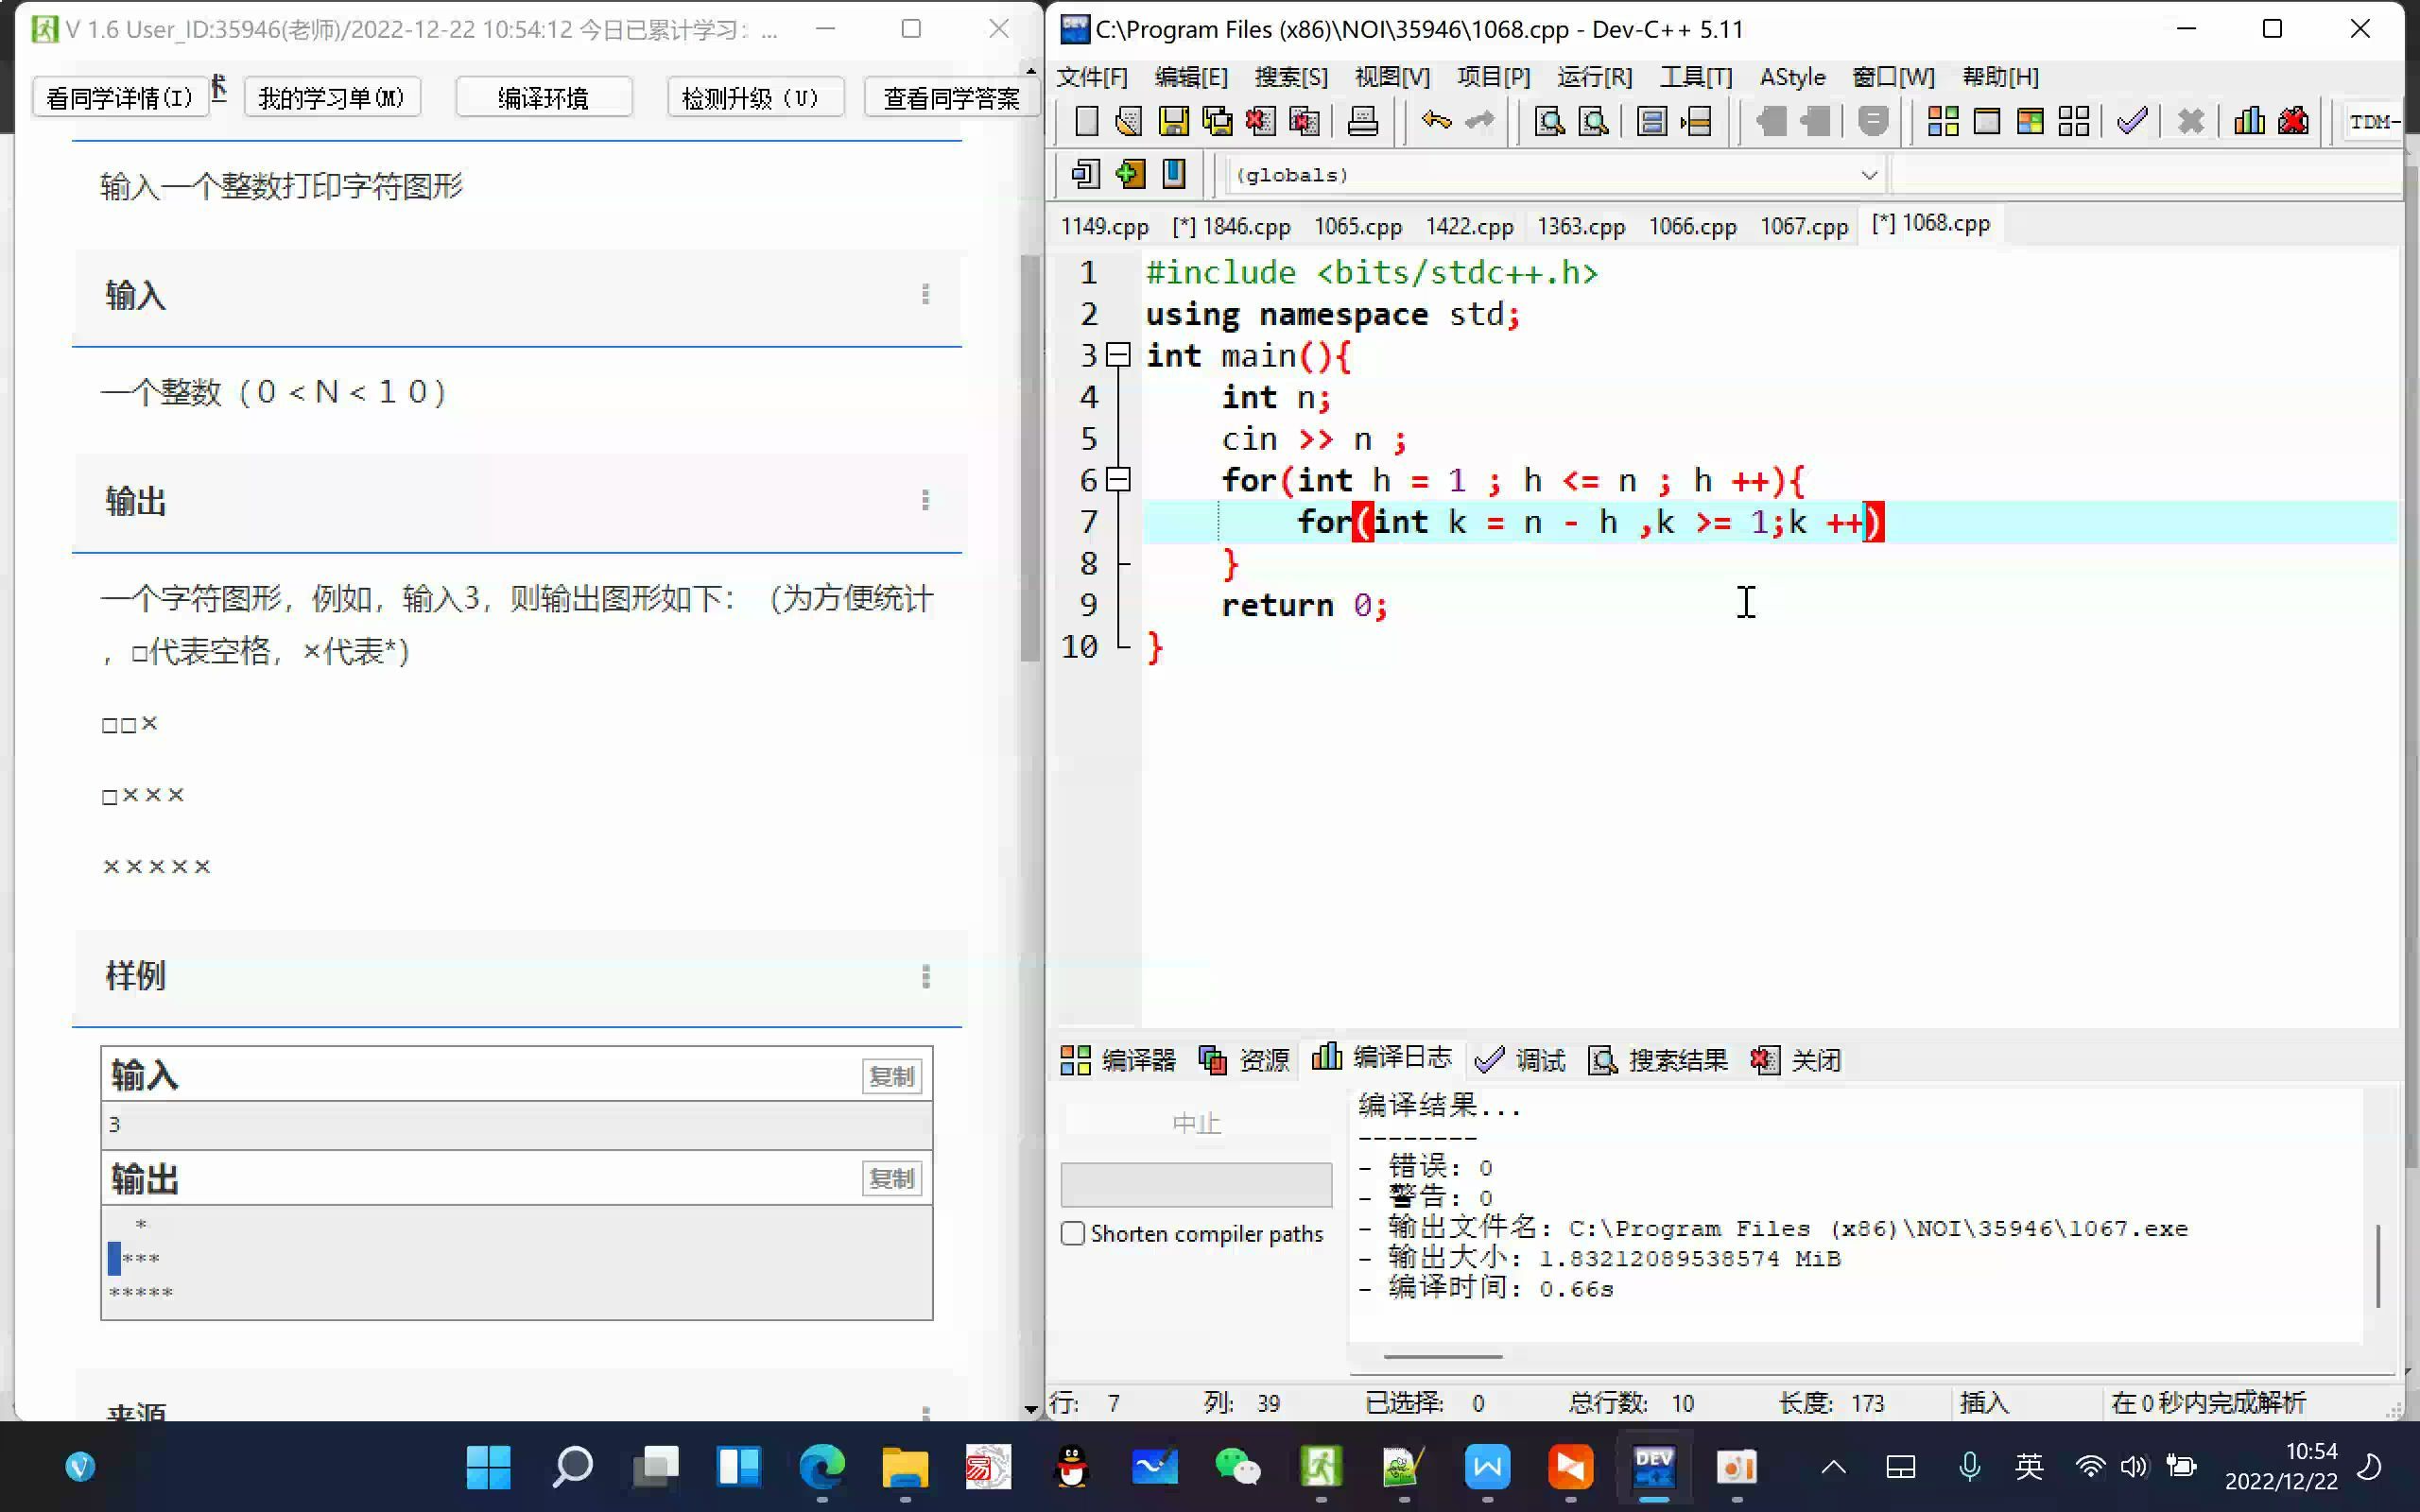The image size is (2420, 1512).
Task: Enable Shorten compiler paths checkbox
Action: coord(1073,1233)
